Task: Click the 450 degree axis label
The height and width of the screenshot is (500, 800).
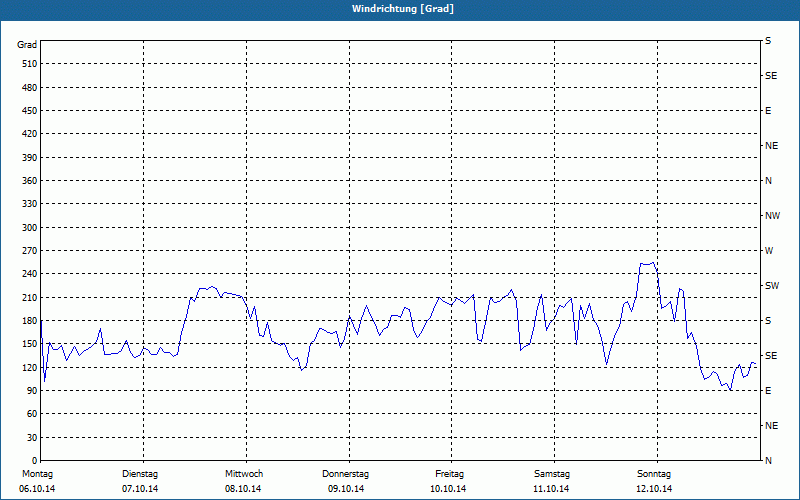Action: [30, 111]
